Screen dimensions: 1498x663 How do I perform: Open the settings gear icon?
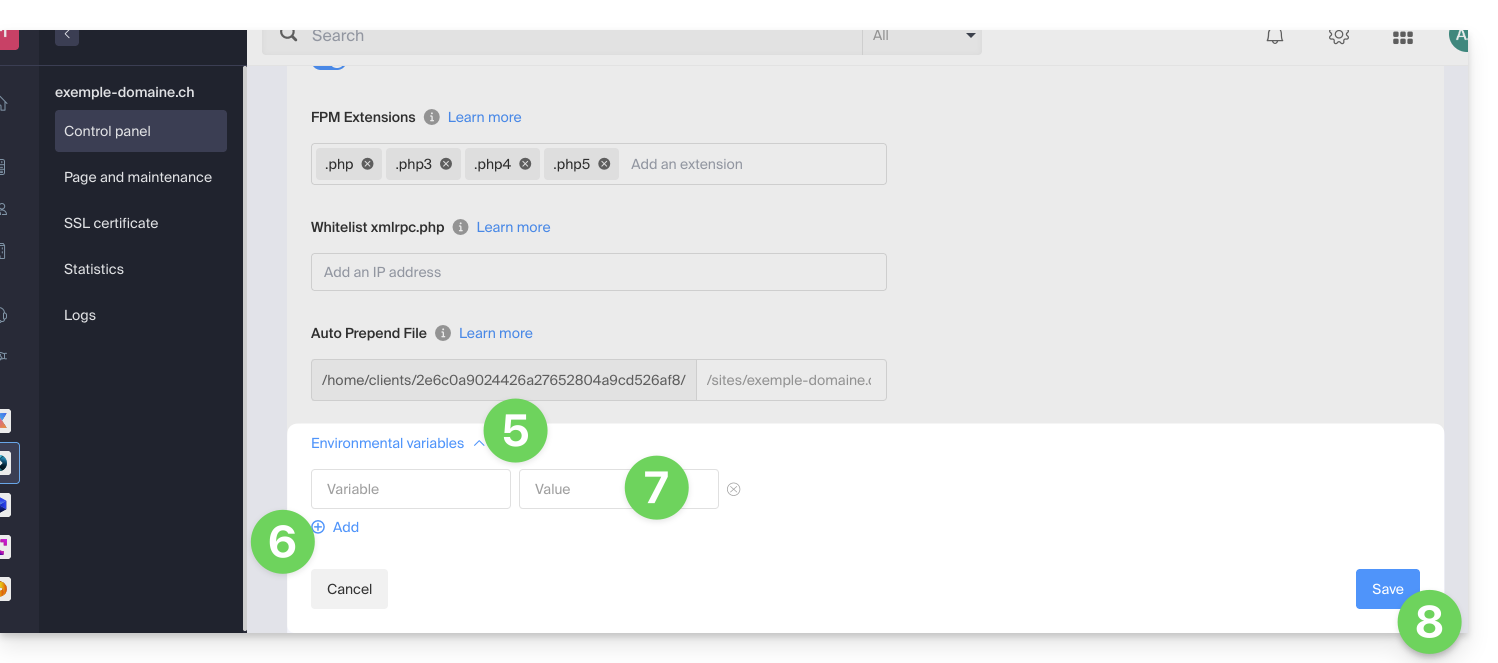(x=1338, y=36)
